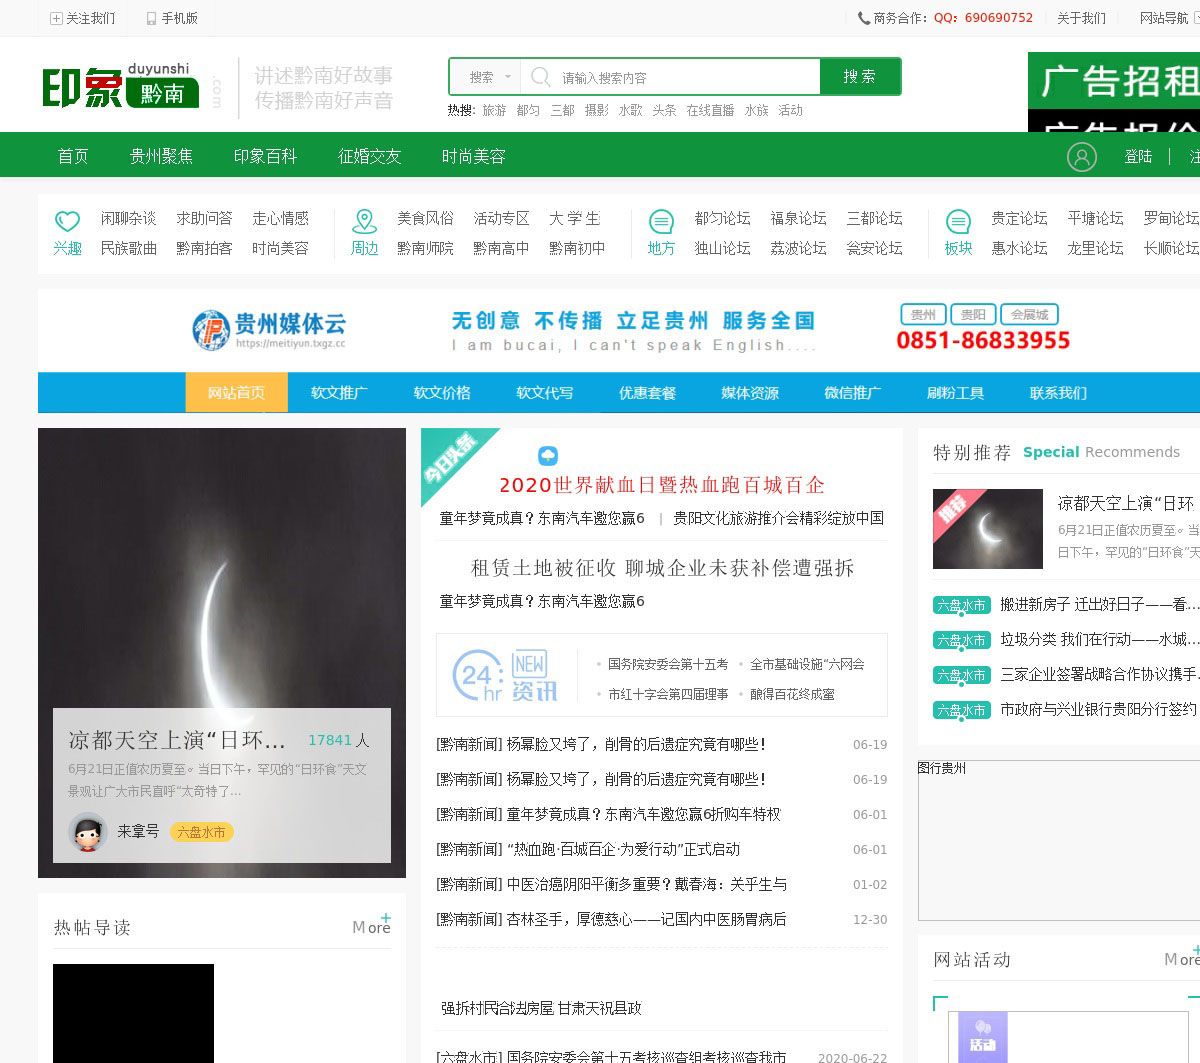
Task: Click the magnifier icon in search box
Action: [541, 77]
